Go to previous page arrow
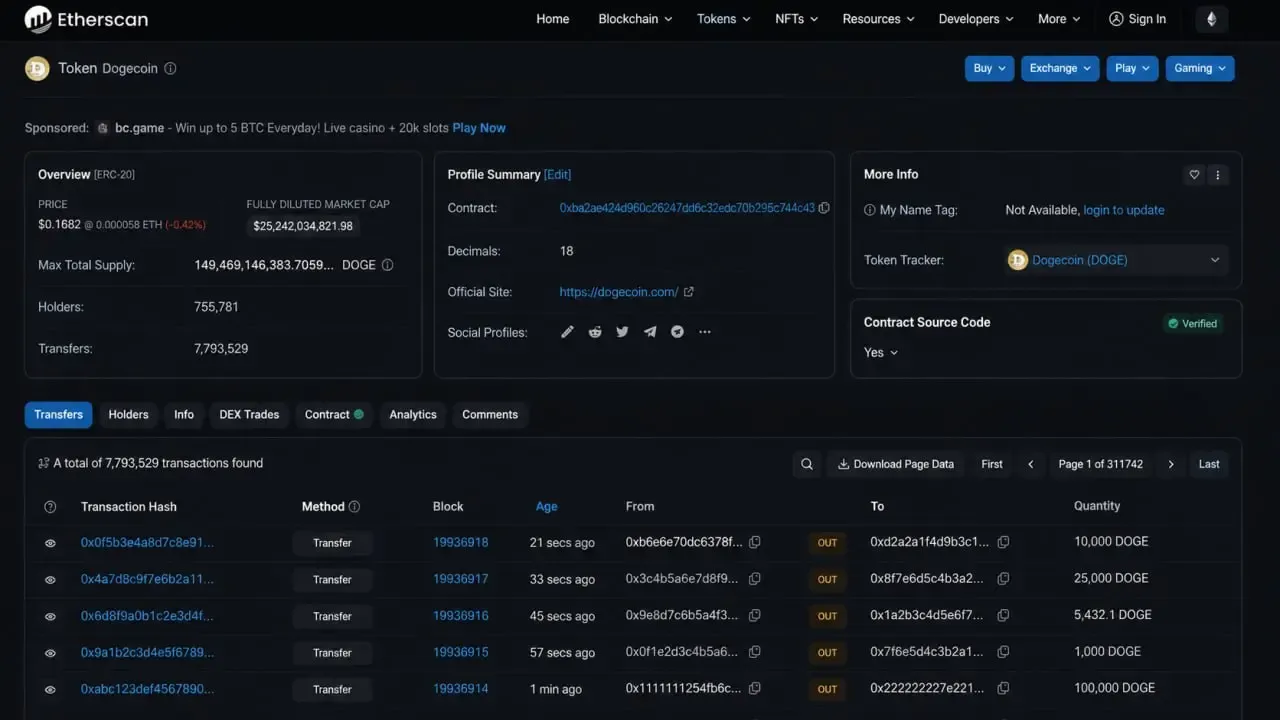 point(1031,464)
